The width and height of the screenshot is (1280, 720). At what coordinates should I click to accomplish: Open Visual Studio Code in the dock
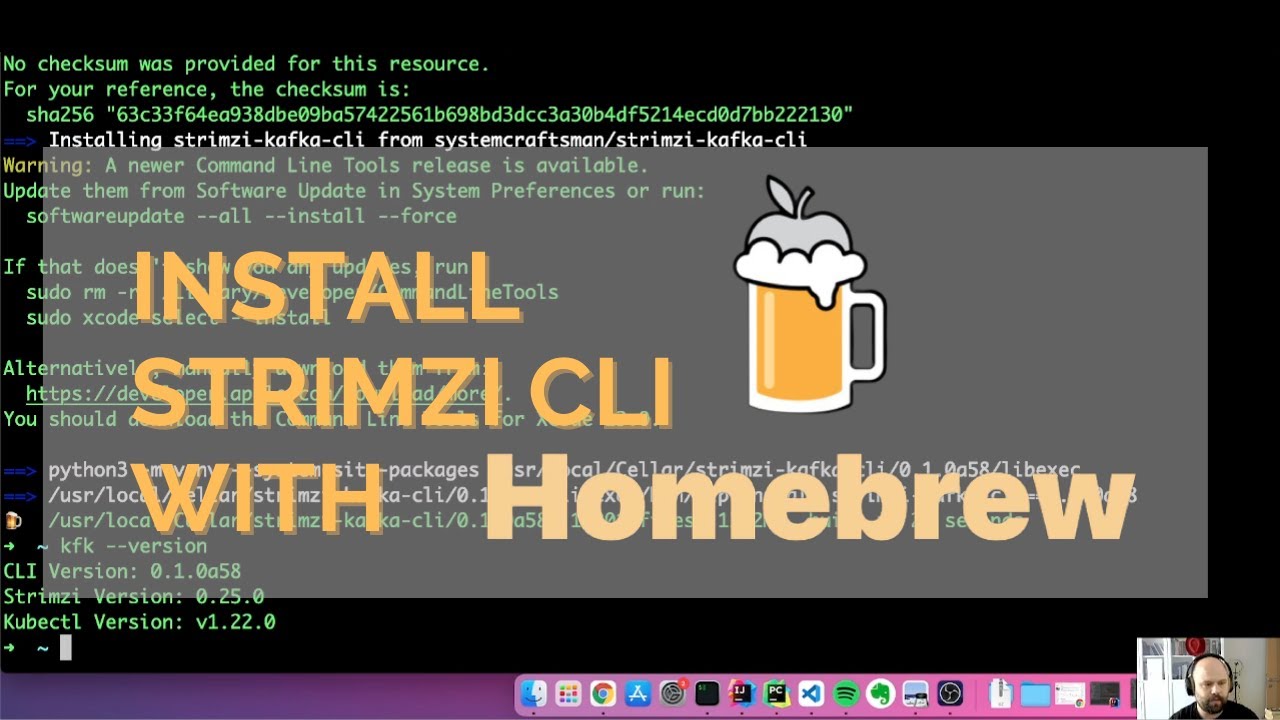point(811,693)
